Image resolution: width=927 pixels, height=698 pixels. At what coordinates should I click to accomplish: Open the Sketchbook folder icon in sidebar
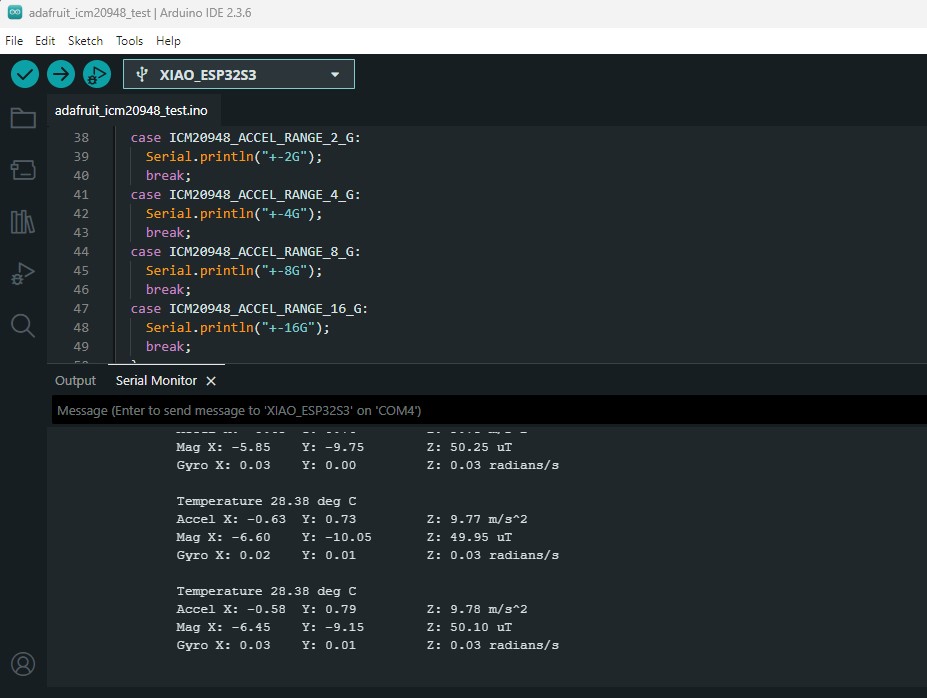point(23,119)
